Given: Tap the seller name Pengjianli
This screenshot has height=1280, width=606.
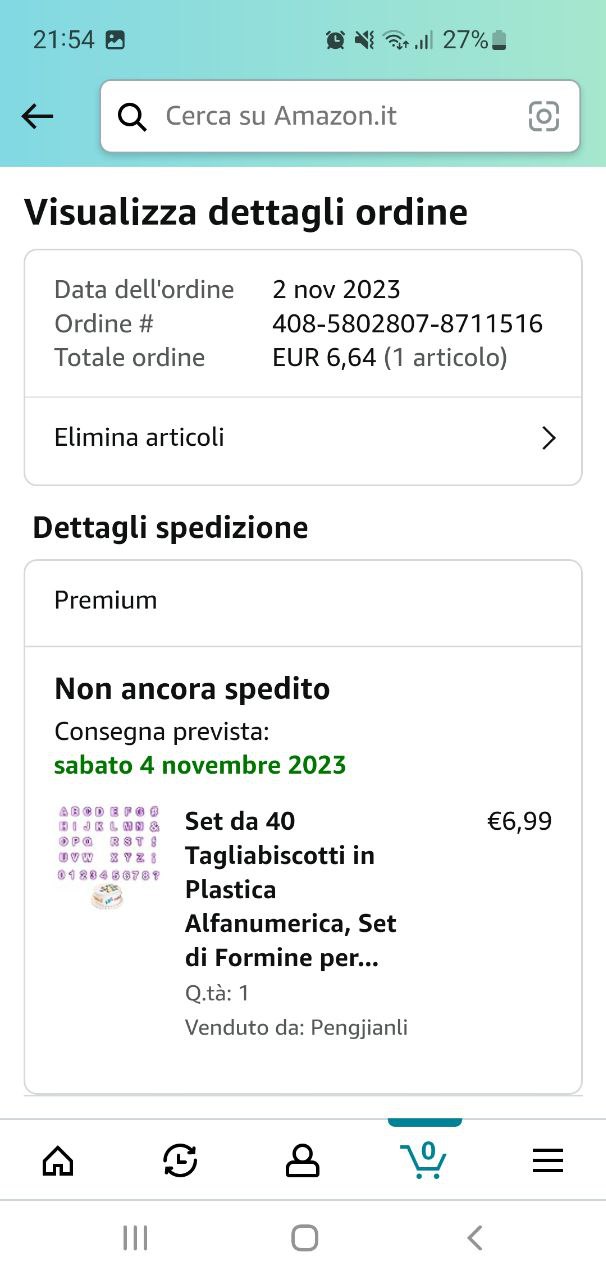Looking at the screenshot, I should click(358, 1027).
